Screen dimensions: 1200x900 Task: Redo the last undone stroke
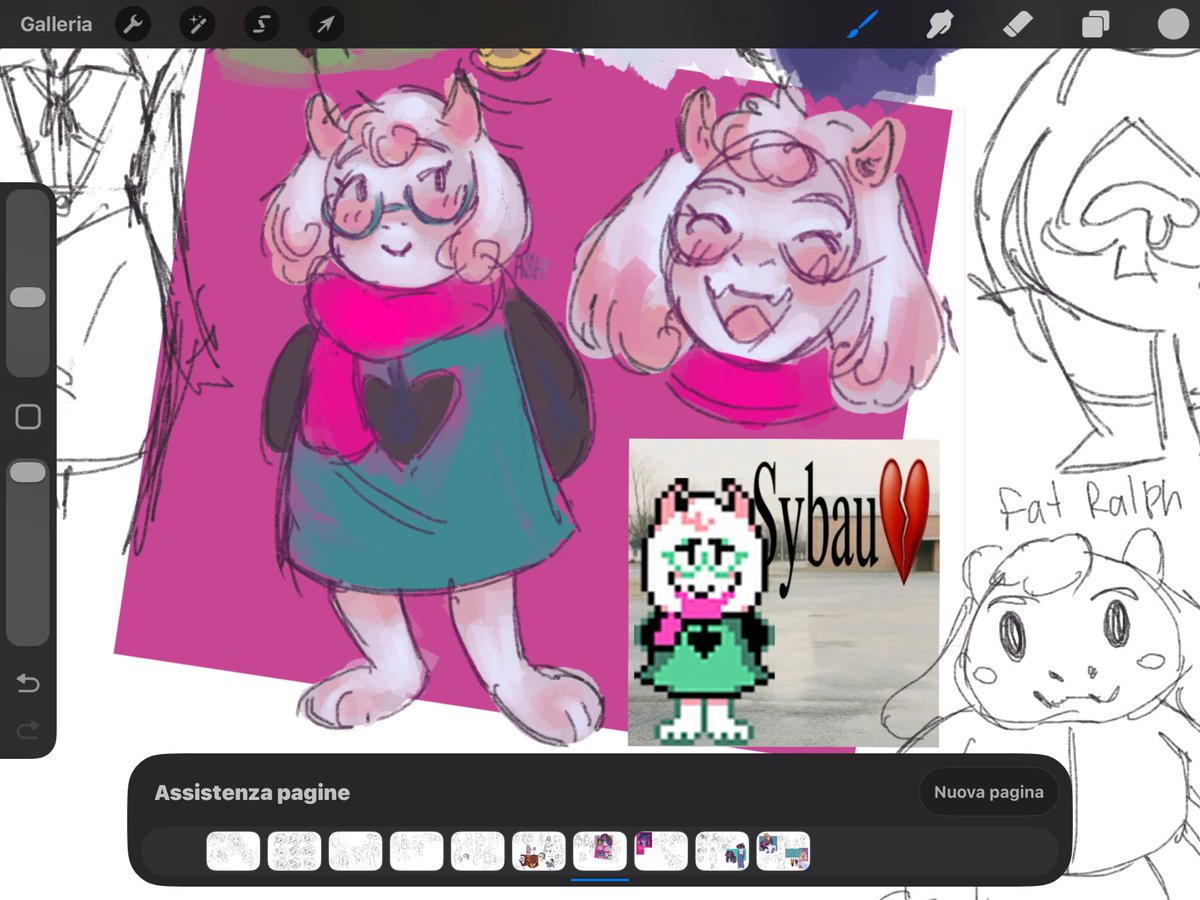[28, 731]
